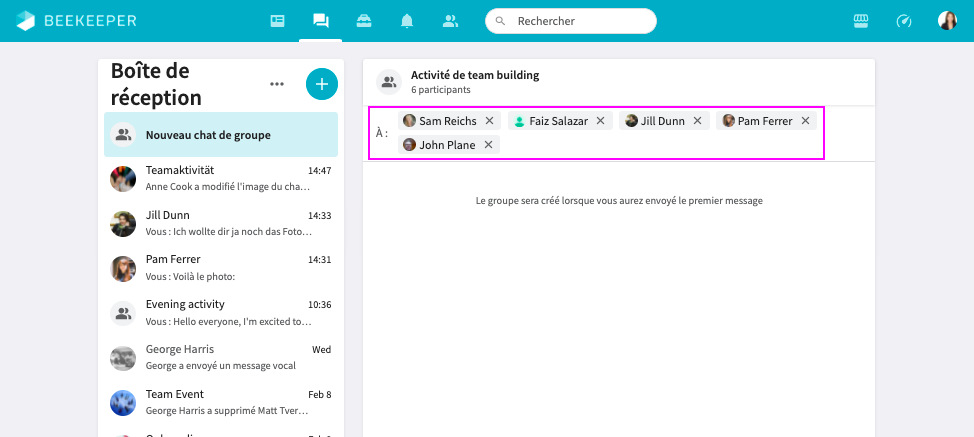The height and width of the screenshot is (437, 974).
Task: Remove Jill Dunn from recipients
Action: pyautogui.click(x=697, y=121)
